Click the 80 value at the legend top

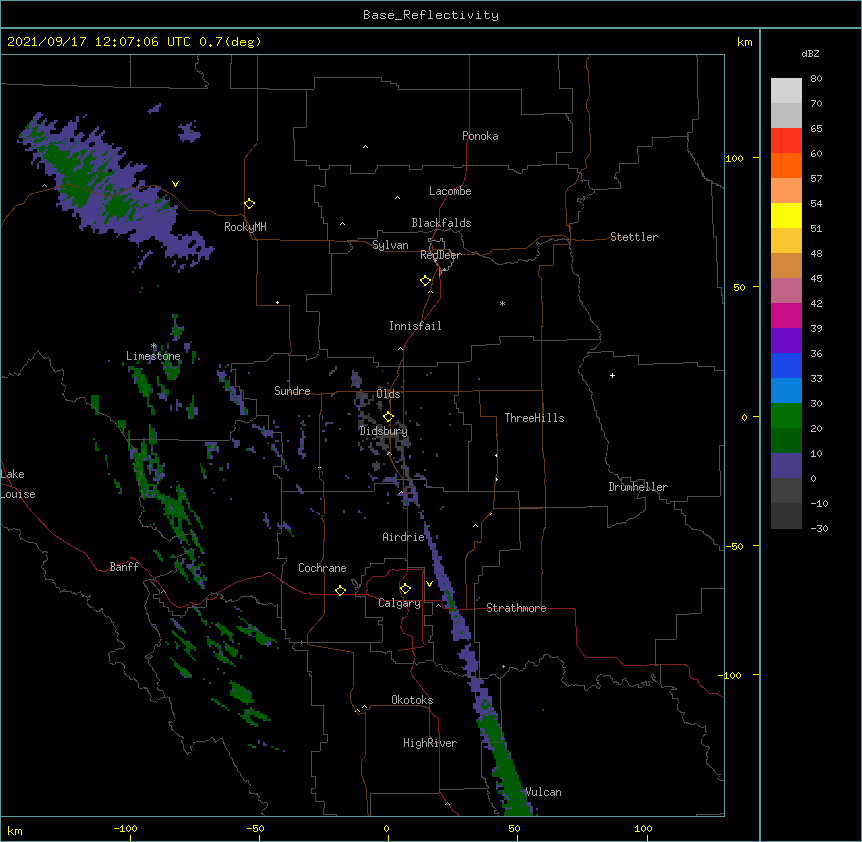point(816,79)
